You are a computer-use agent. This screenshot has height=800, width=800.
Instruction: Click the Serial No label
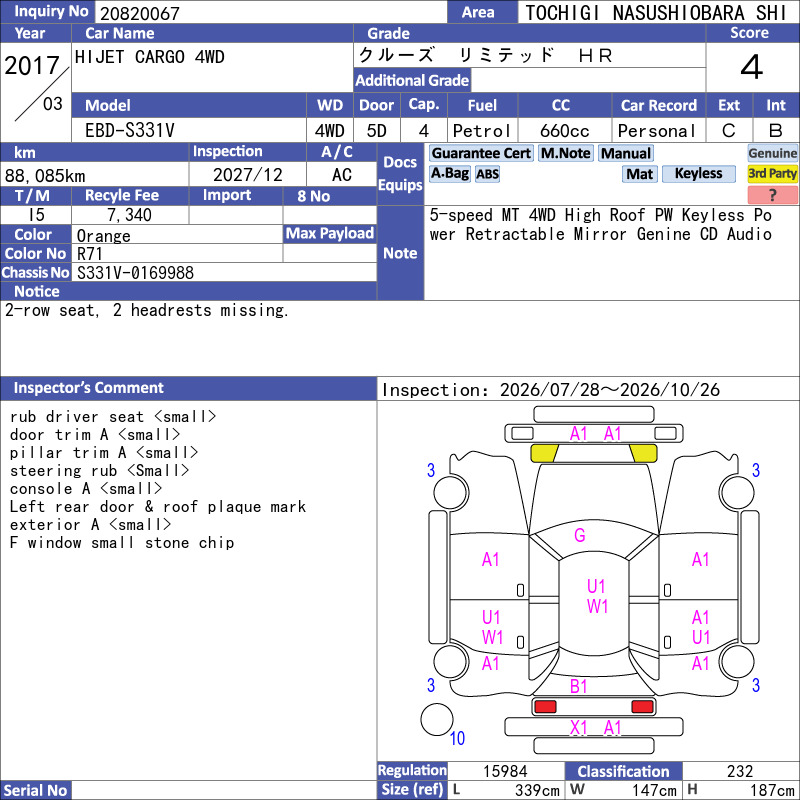coord(35,790)
